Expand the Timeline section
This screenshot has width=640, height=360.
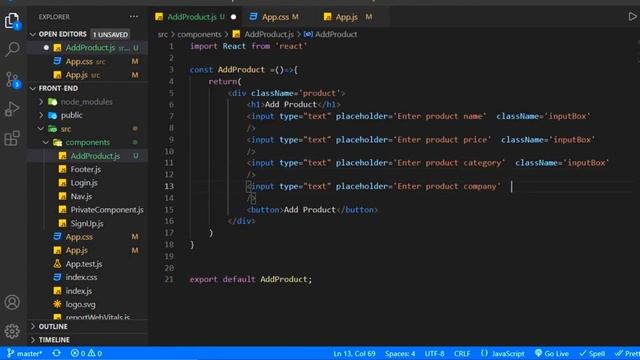[x=54, y=340]
